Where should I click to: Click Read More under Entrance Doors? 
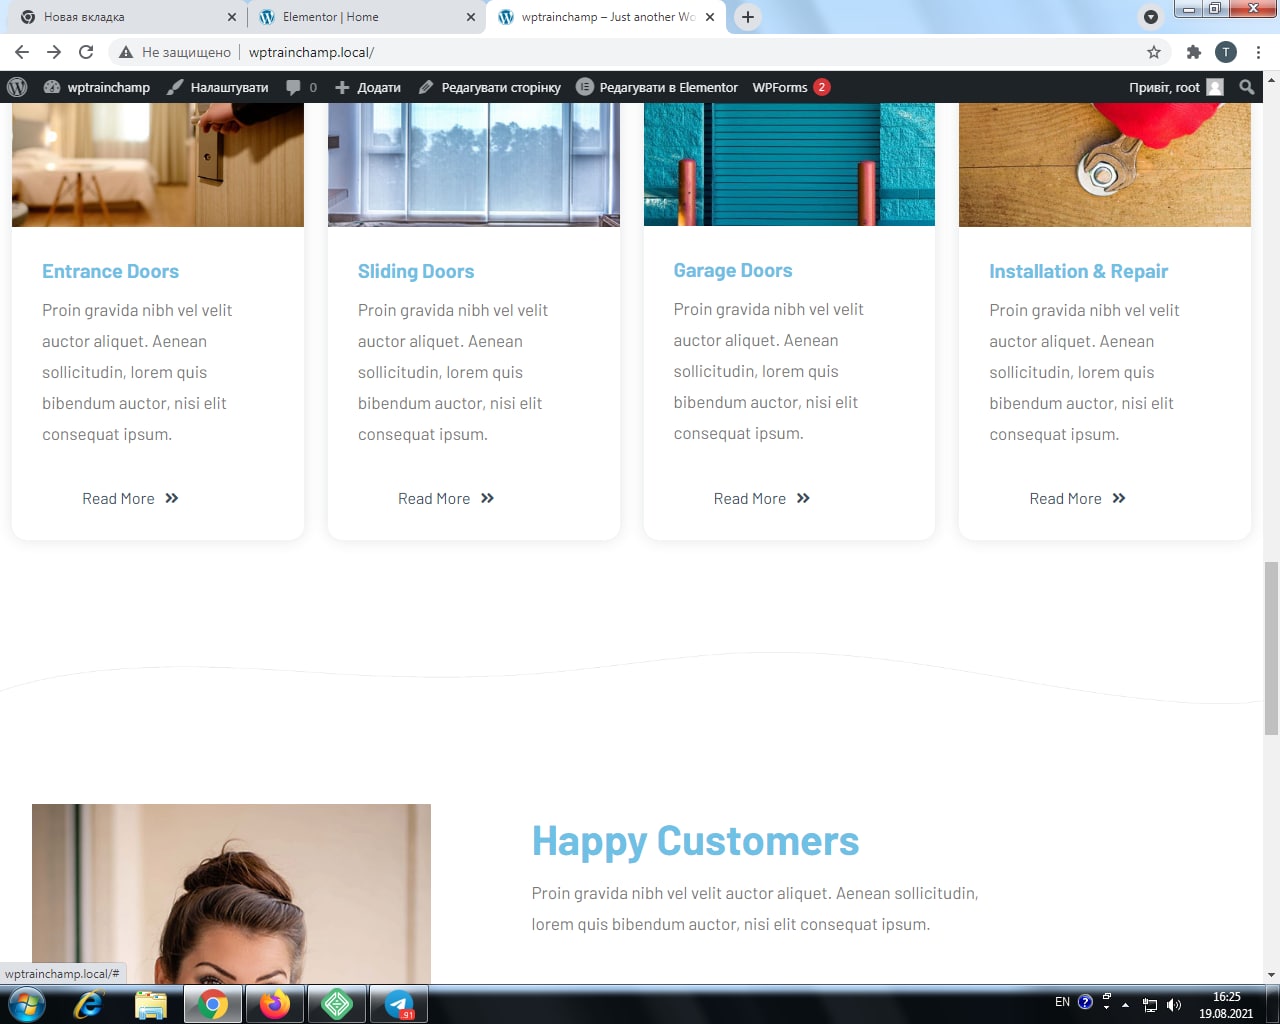point(130,498)
